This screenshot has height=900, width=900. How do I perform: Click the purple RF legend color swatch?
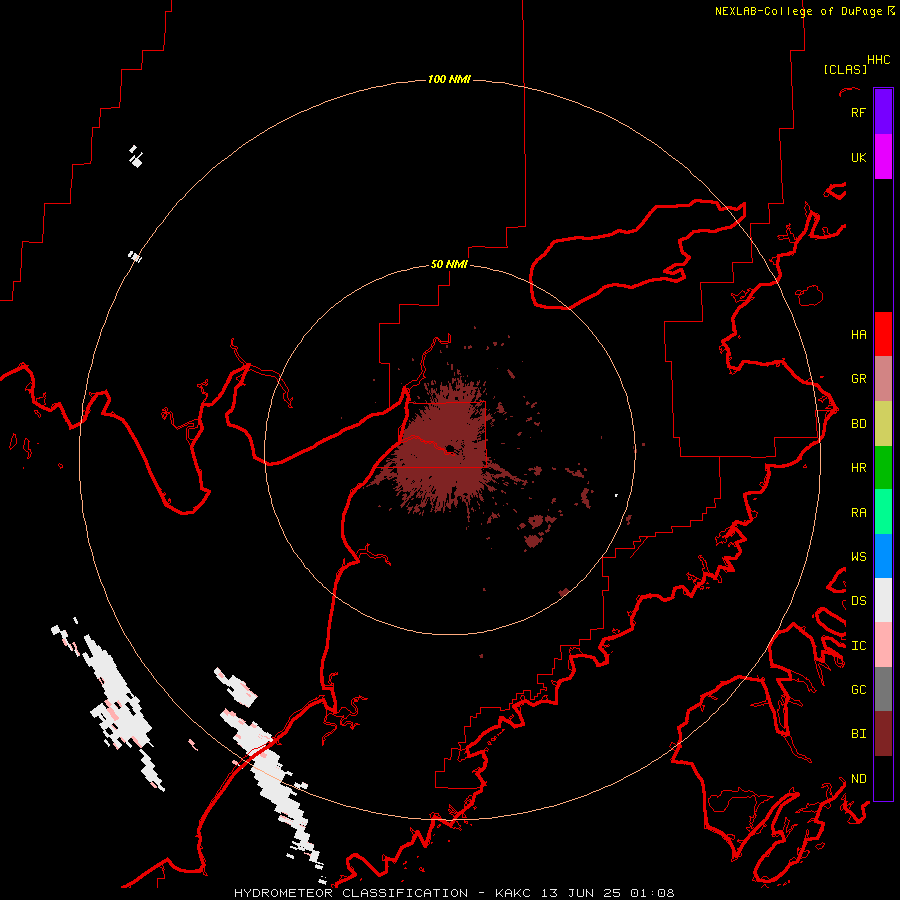pos(883,112)
